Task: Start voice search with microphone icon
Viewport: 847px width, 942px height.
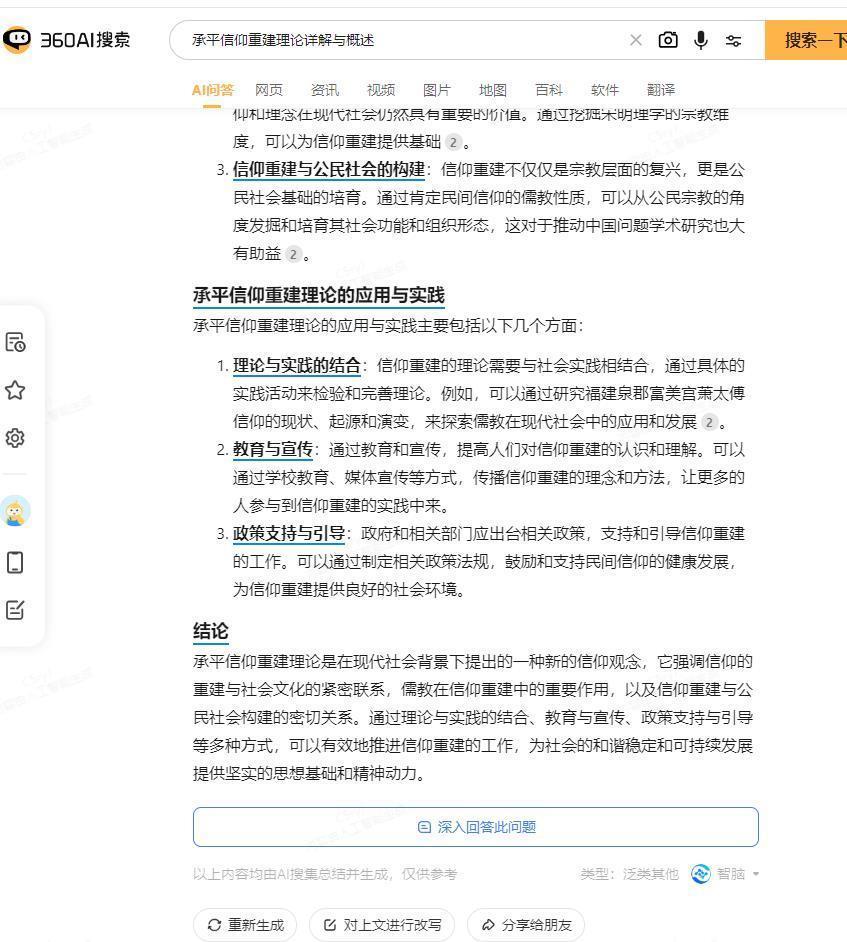Action: pyautogui.click(x=700, y=40)
